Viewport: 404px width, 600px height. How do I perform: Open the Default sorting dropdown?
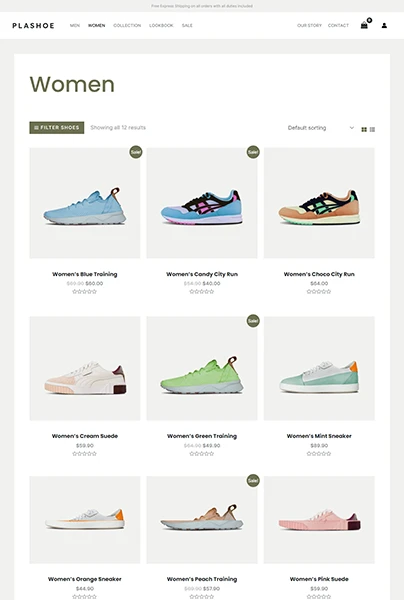point(321,128)
